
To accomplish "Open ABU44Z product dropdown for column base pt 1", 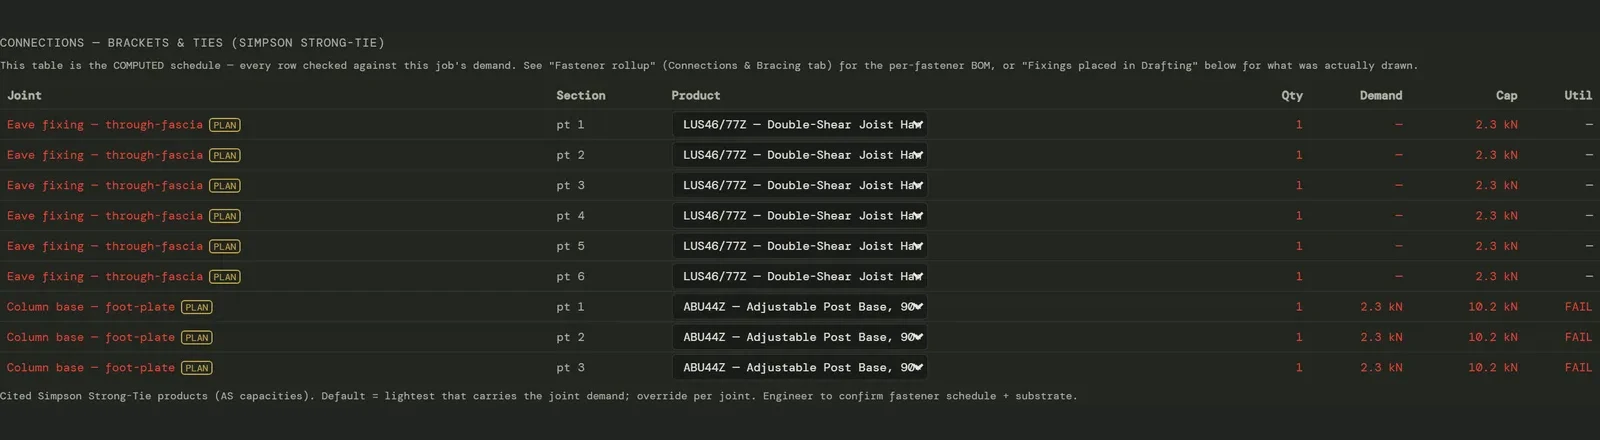I will (x=800, y=307).
